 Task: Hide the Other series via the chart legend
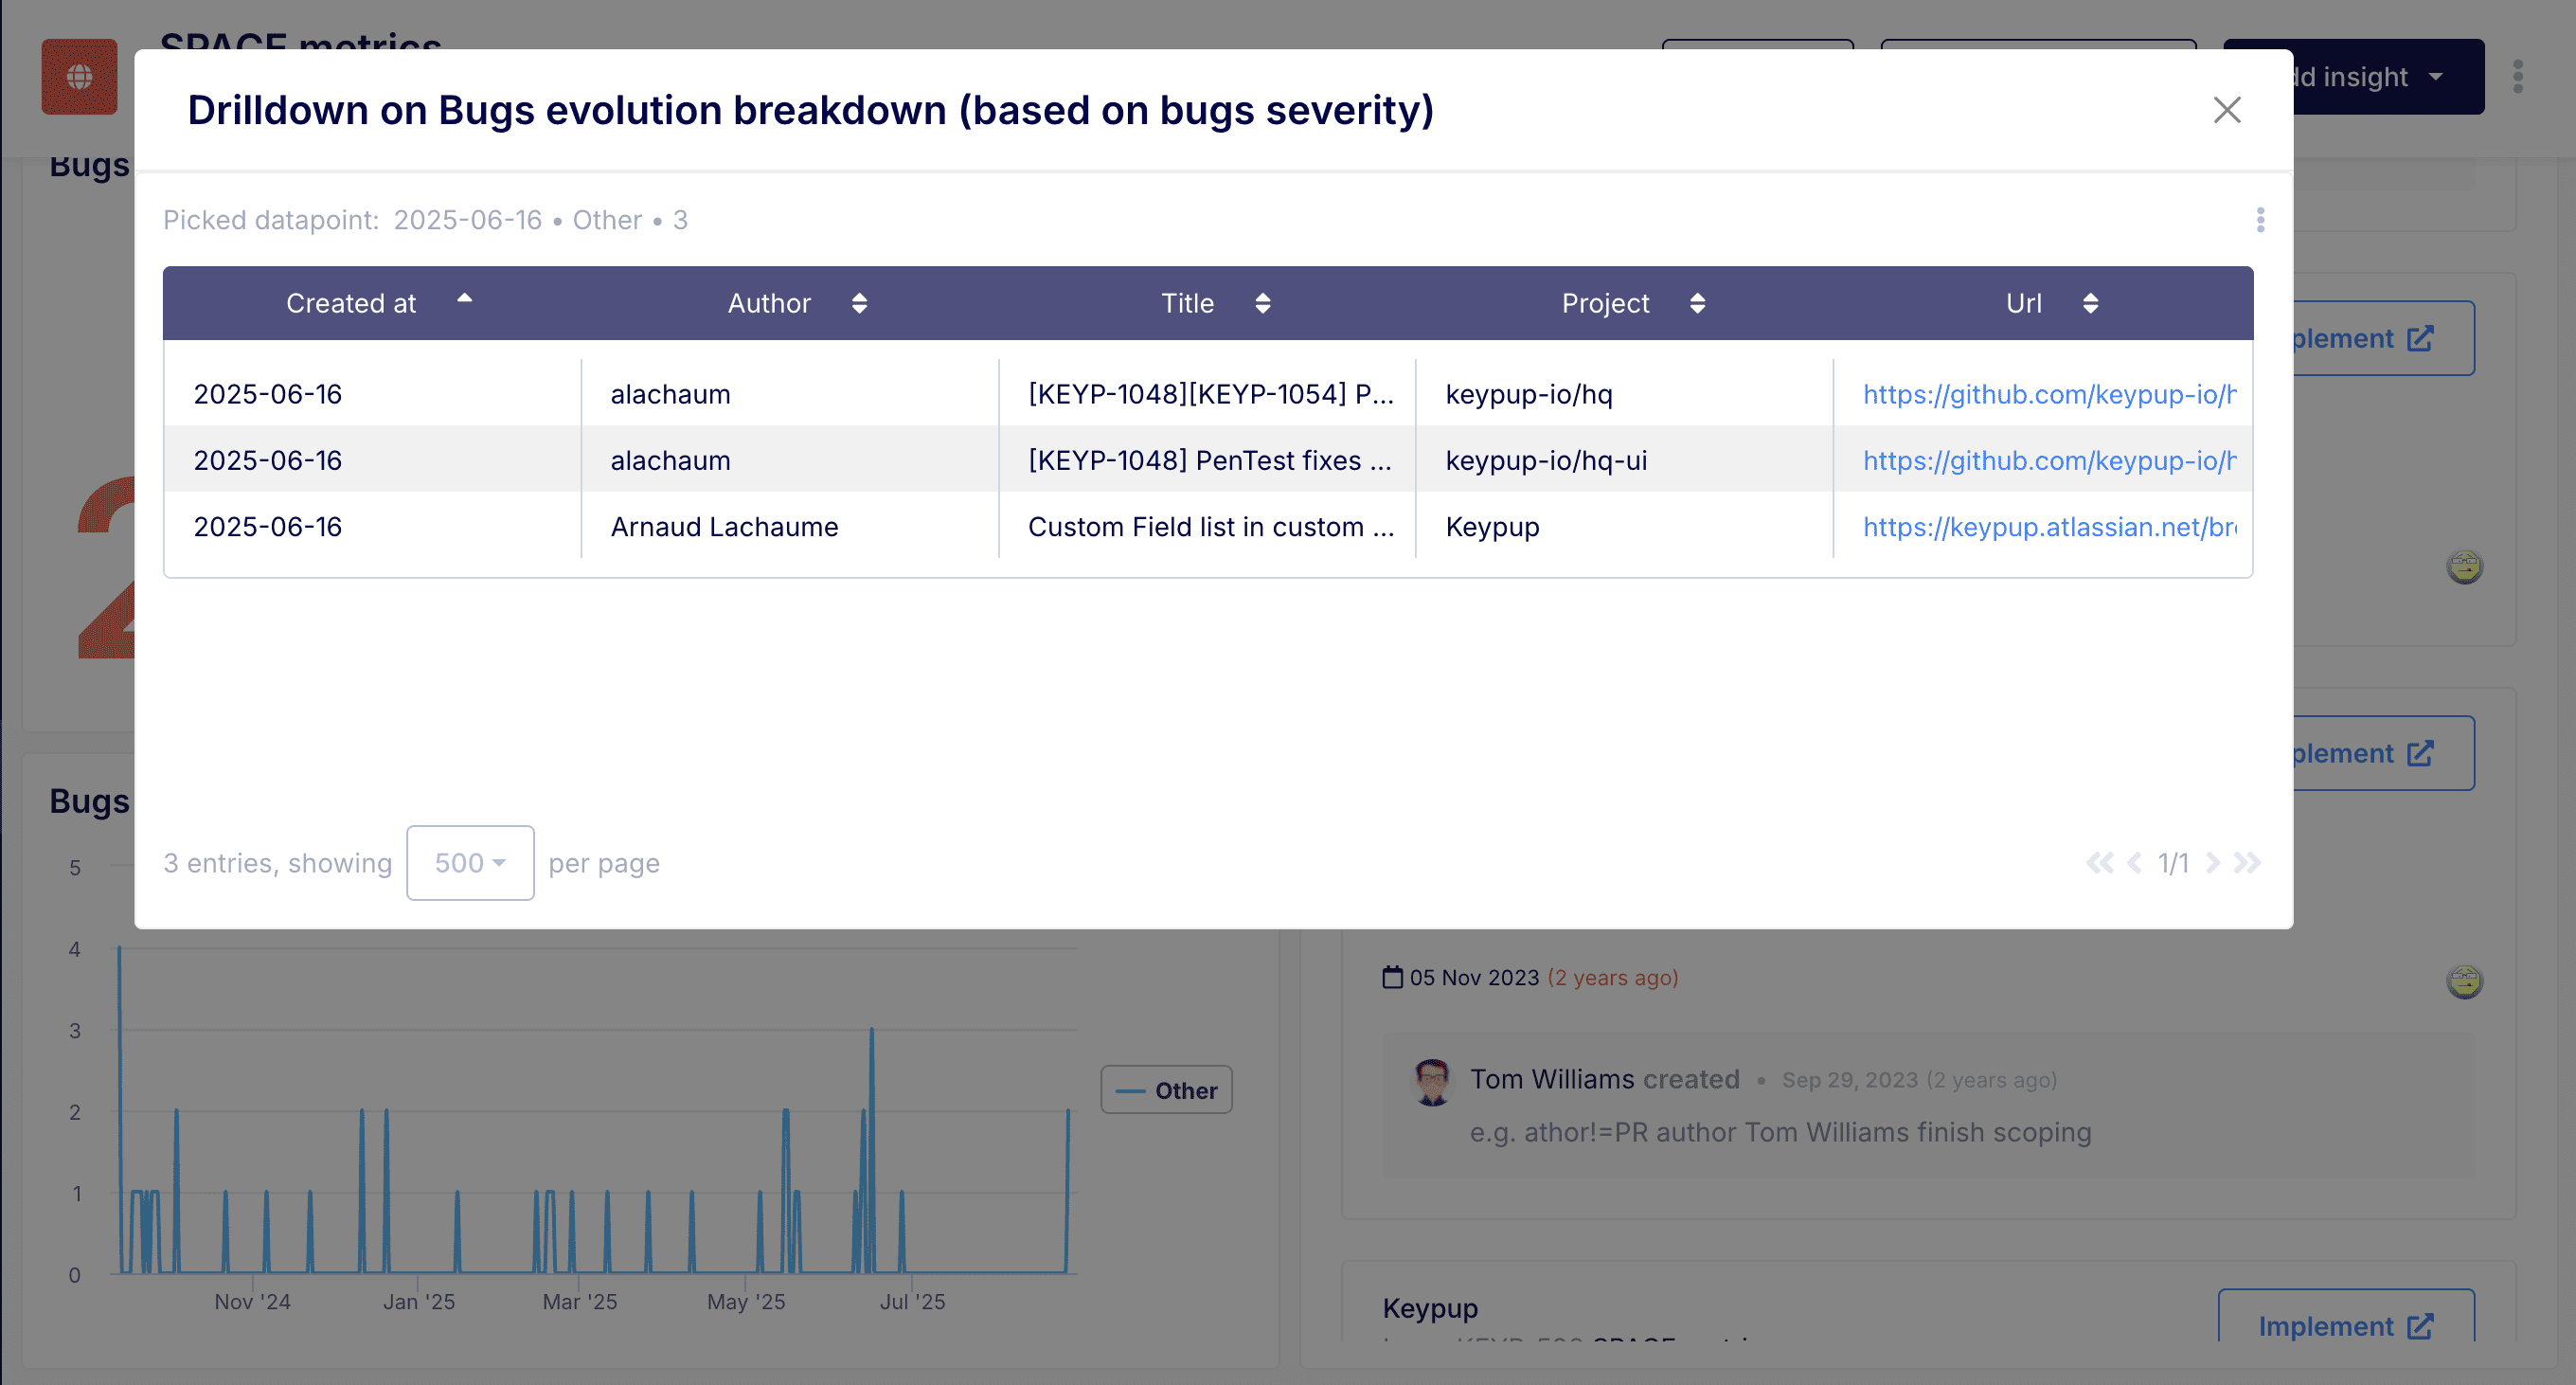(x=1166, y=1090)
